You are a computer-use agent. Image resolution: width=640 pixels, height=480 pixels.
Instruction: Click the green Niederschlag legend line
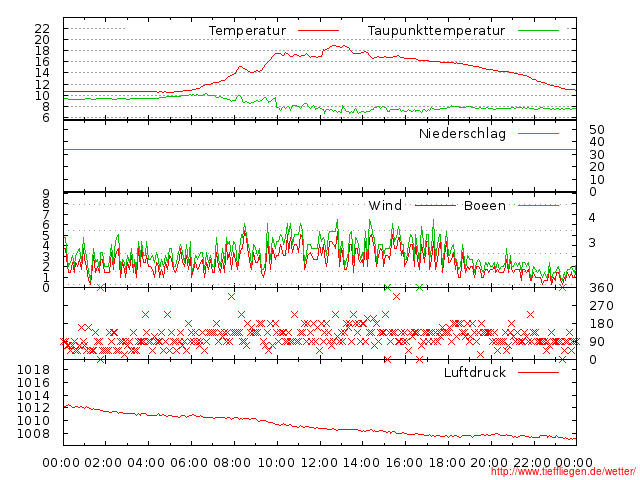(538, 133)
